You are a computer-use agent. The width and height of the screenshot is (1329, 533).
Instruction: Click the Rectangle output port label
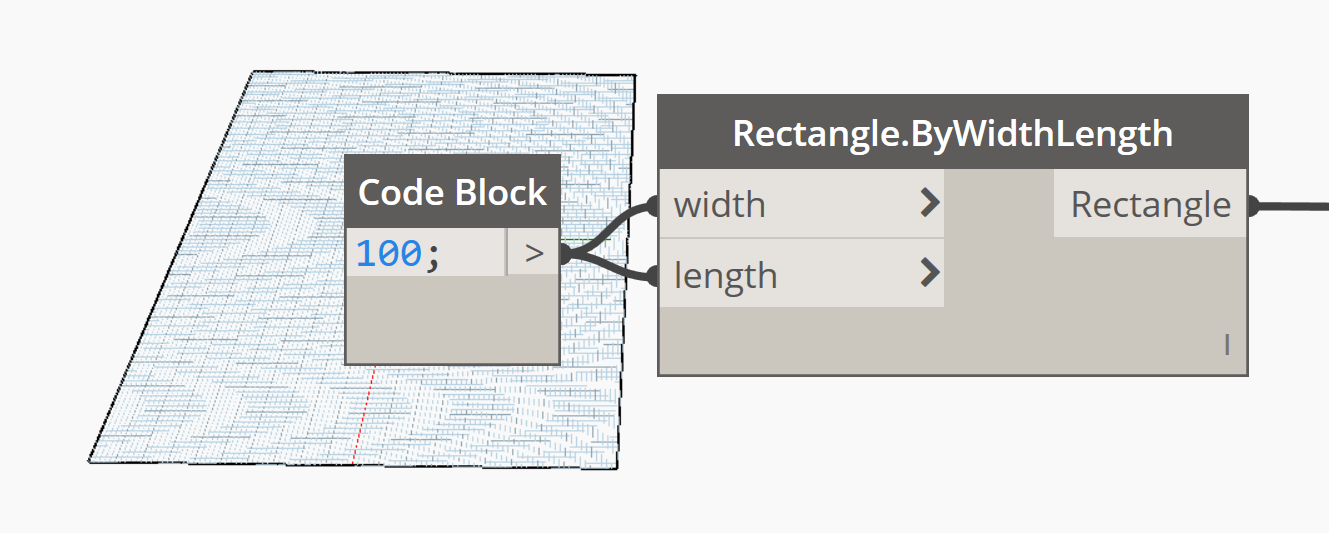coord(1150,205)
